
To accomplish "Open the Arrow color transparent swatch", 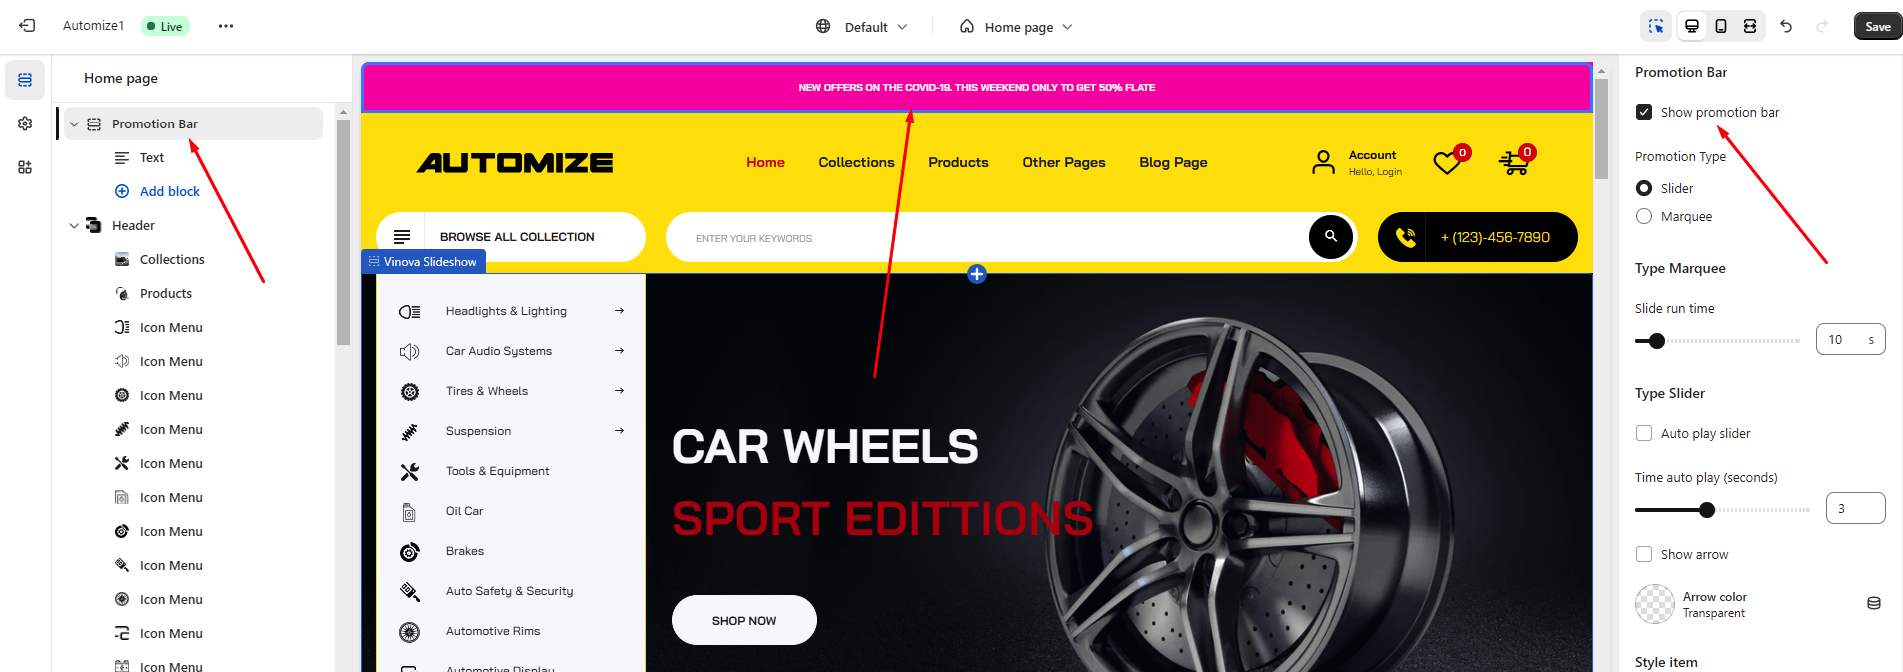I will (1655, 604).
